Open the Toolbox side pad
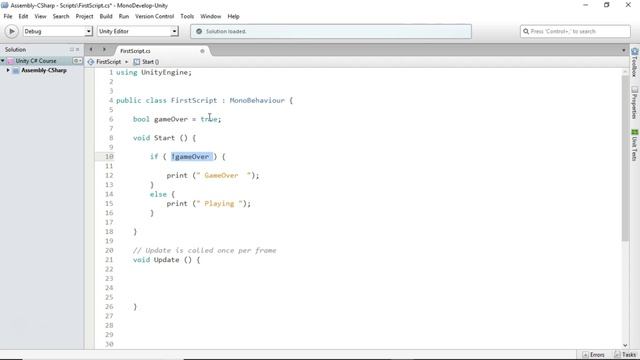This screenshot has width=640, height=360. [x=635, y=62]
